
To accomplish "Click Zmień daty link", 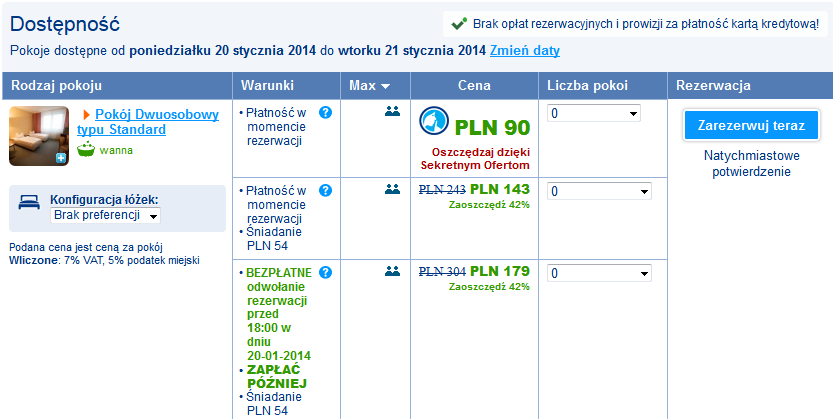I will pyautogui.click(x=524, y=50).
